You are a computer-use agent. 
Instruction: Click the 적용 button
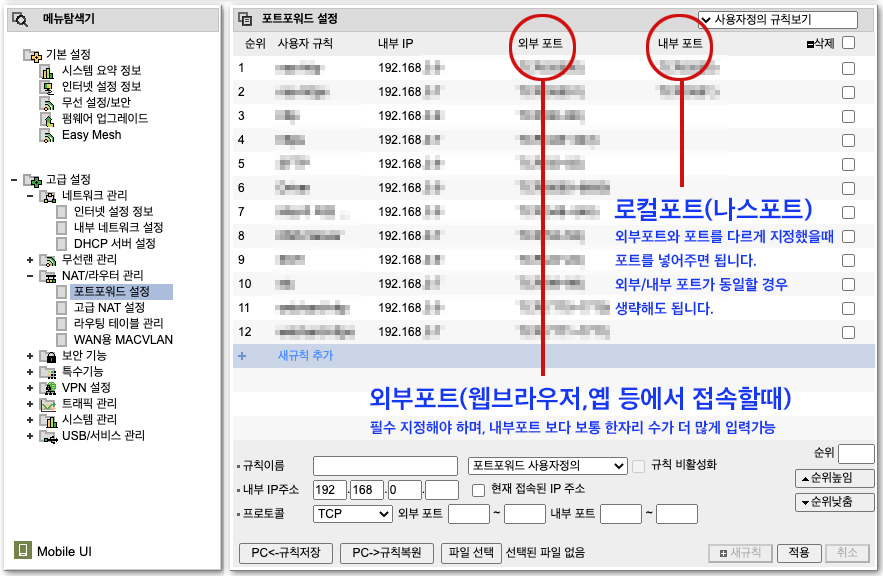pos(799,553)
